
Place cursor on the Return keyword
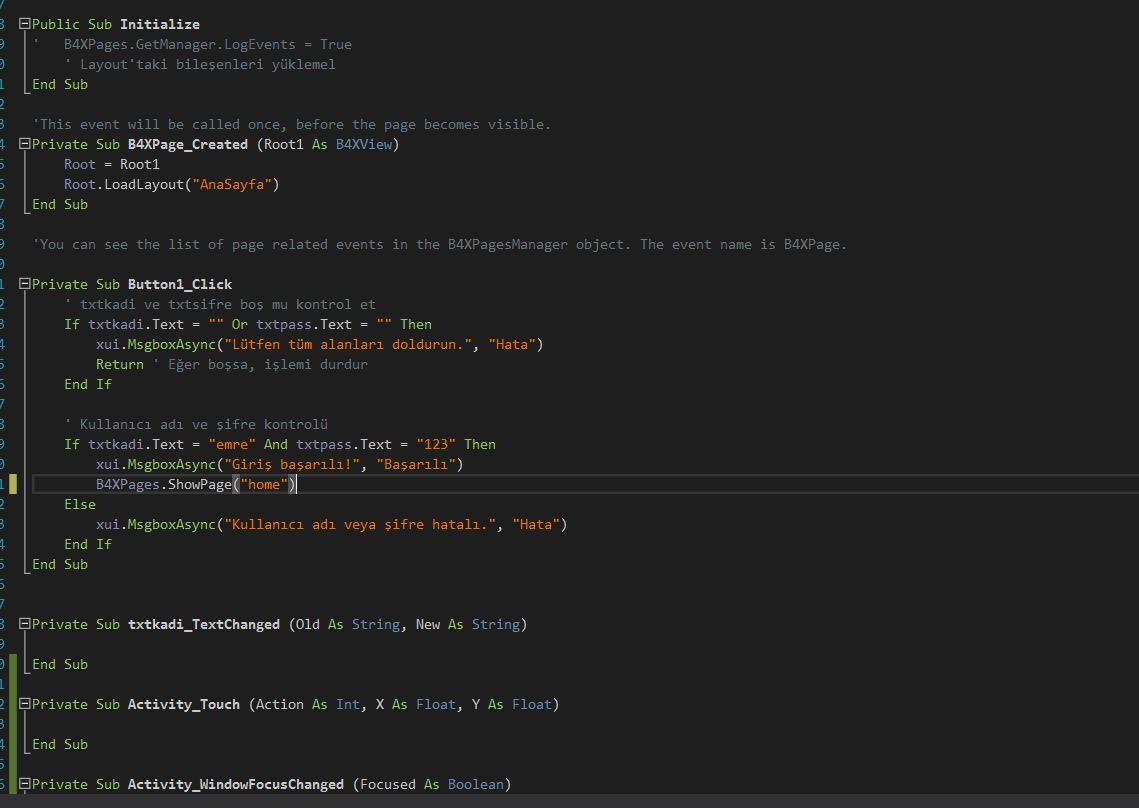pos(120,364)
